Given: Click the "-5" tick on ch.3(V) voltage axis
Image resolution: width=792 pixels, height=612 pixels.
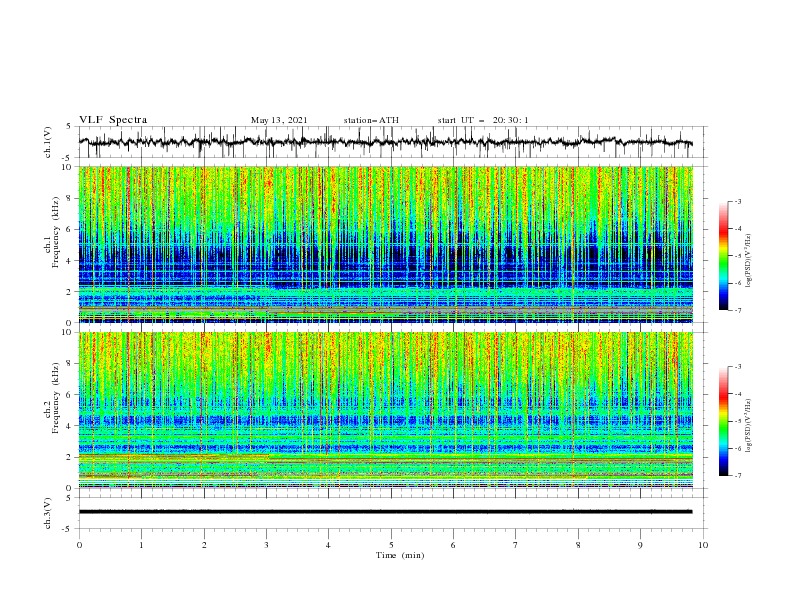Looking at the screenshot, I should click(68, 529).
